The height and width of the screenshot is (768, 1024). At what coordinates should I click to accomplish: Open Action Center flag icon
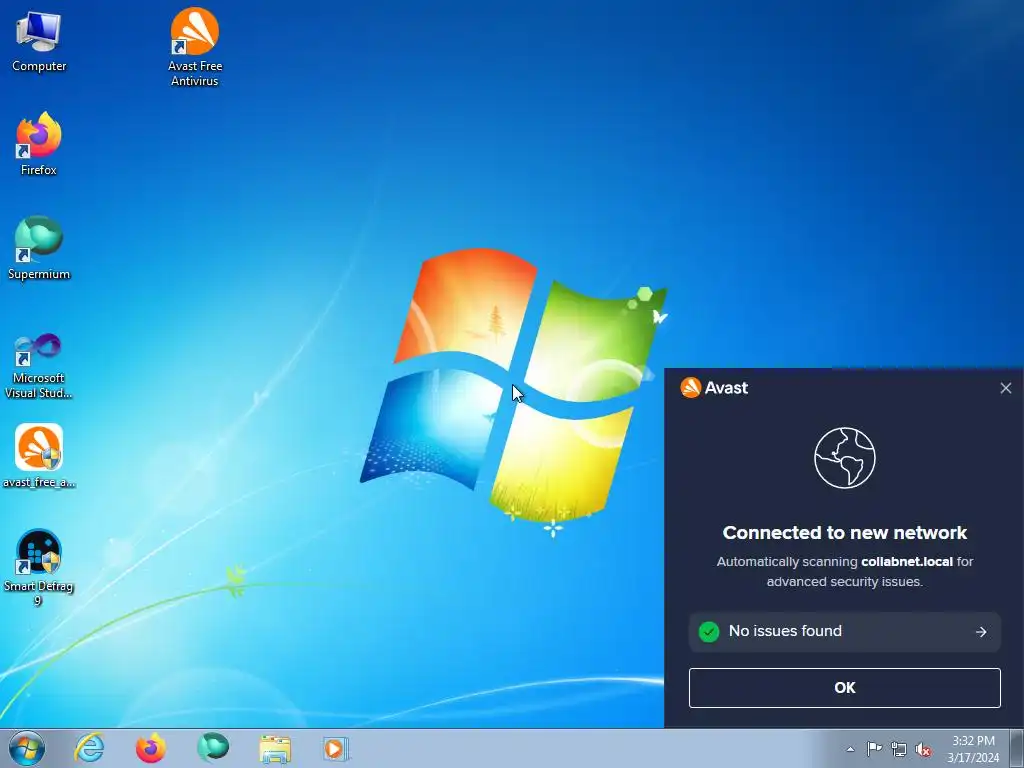[x=874, y=749]
